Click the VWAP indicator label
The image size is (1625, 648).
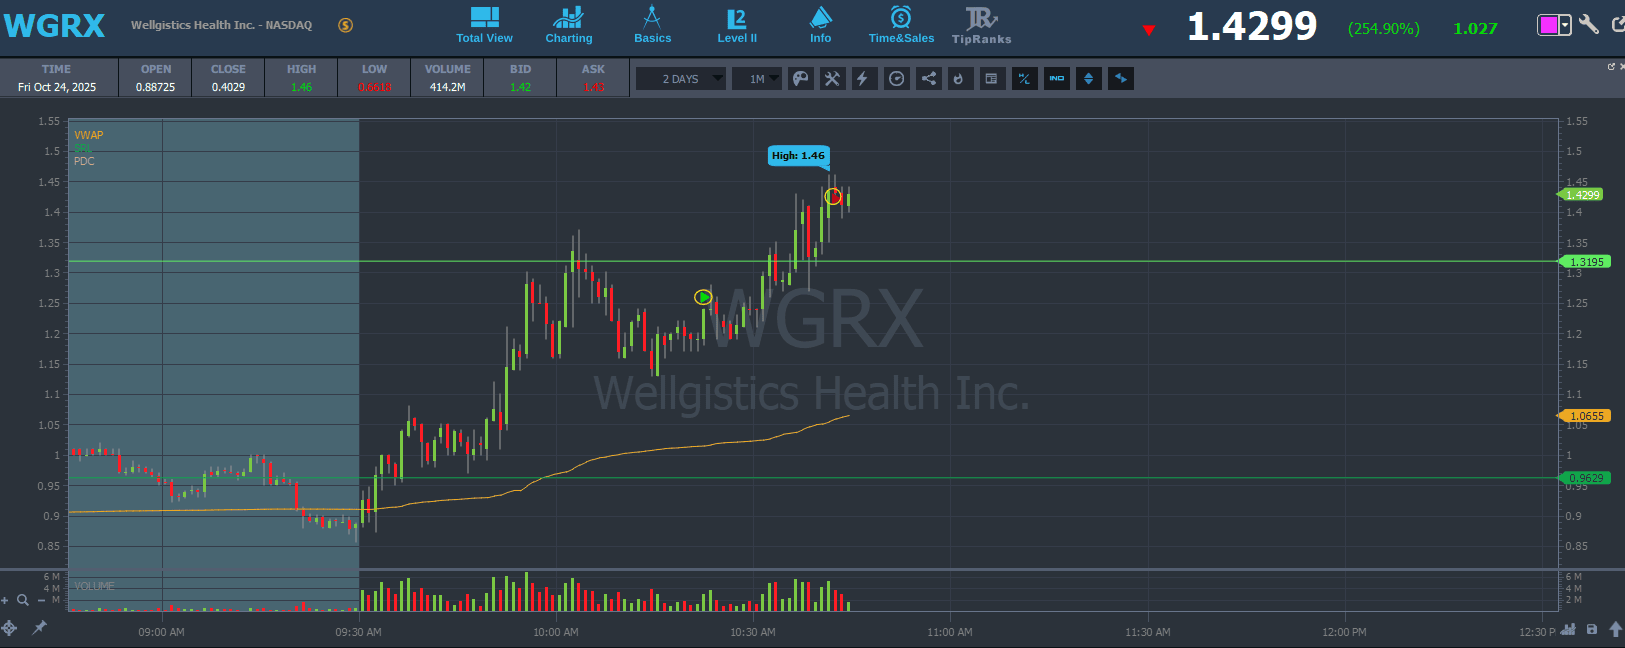[x=88, y=135]
